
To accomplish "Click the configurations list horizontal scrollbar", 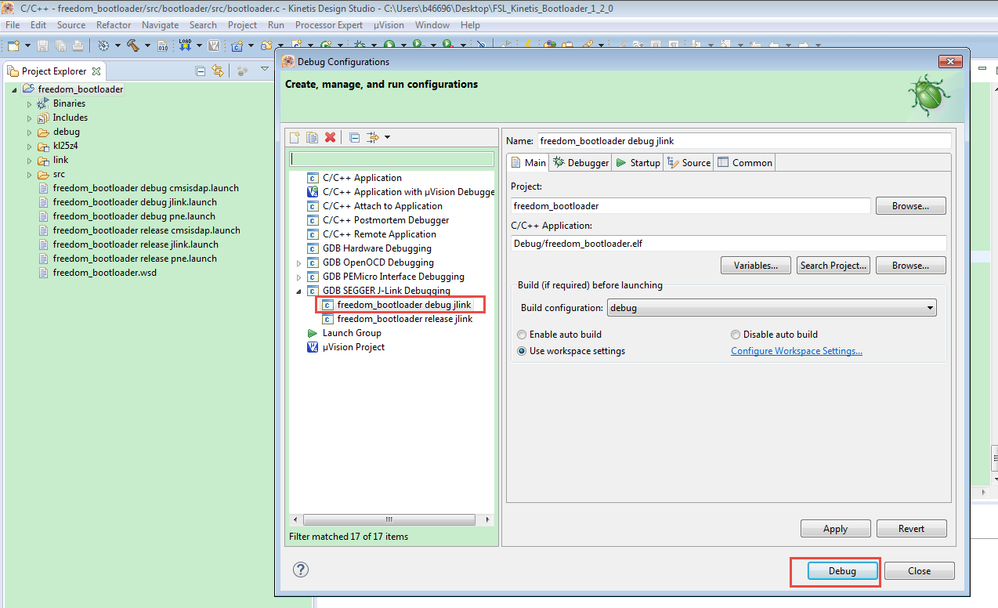I will [x=391, y=520].
